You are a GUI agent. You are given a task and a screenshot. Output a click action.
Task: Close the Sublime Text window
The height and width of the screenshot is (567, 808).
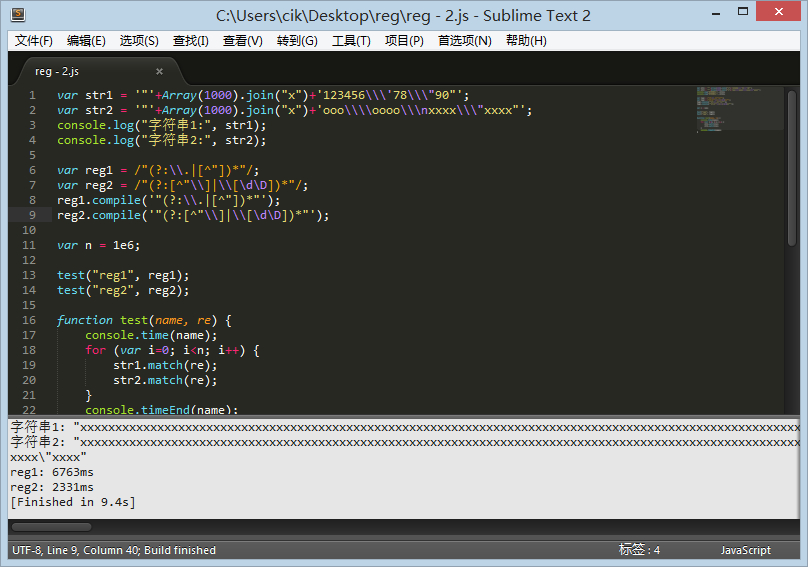point(779,11)
